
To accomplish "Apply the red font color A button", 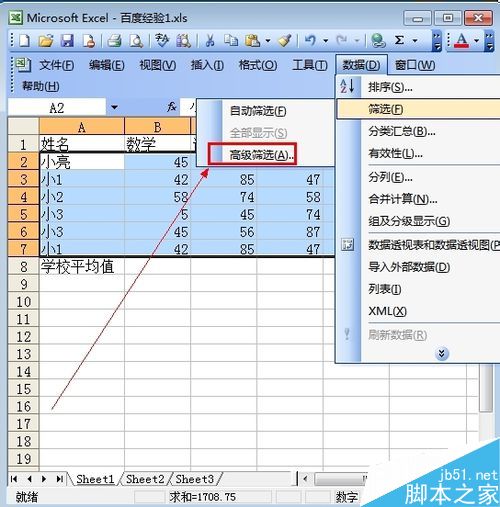I will [x=461, y=41].
